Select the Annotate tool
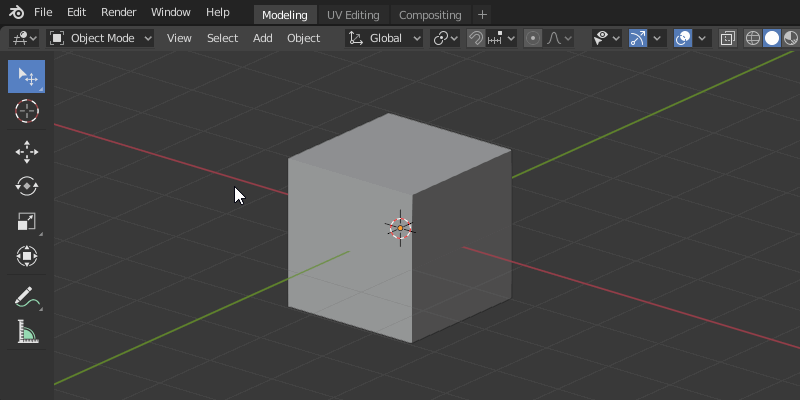 [27, 296]
